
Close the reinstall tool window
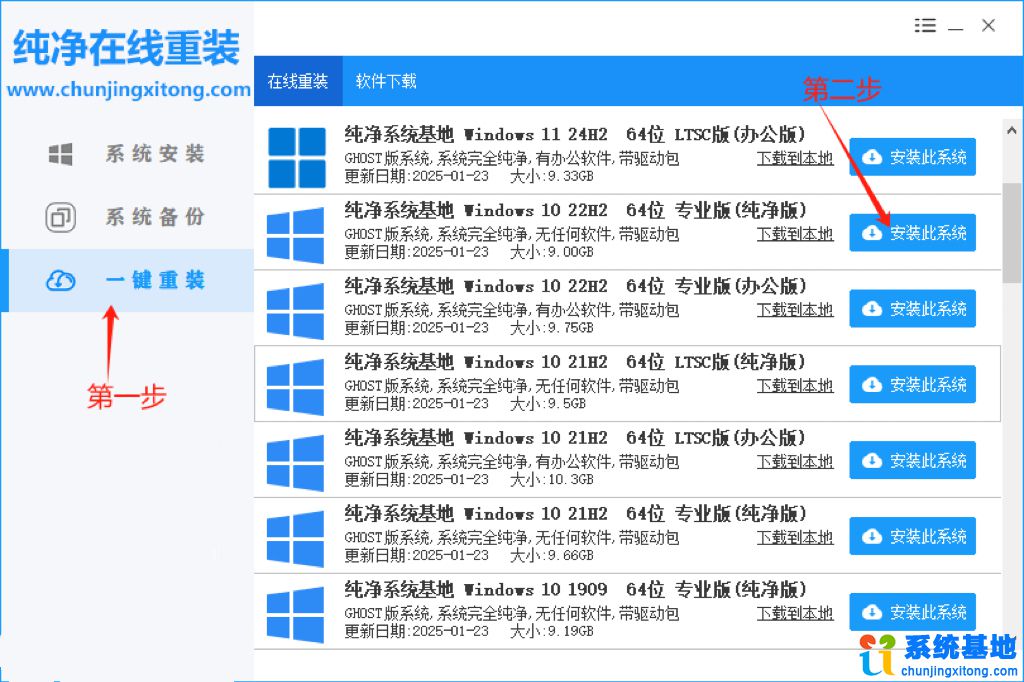(988, 25)
